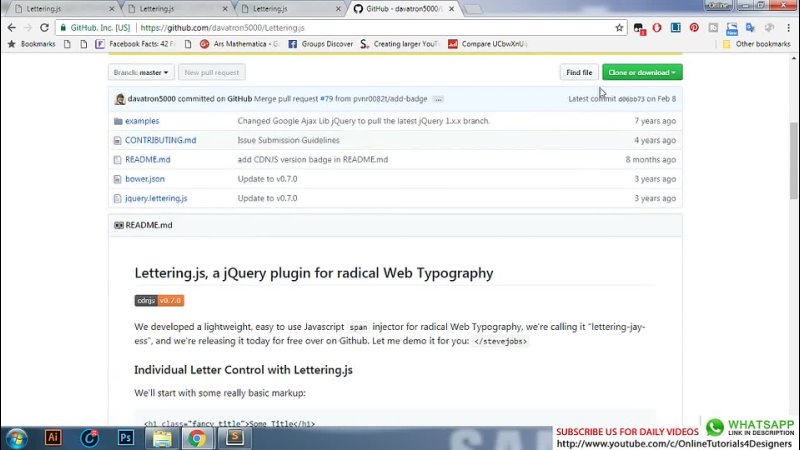Viewport: 800px width, 450px height.
Task: Click the file icon beside CONTRIBUTING.md
Action: [117, 140]
